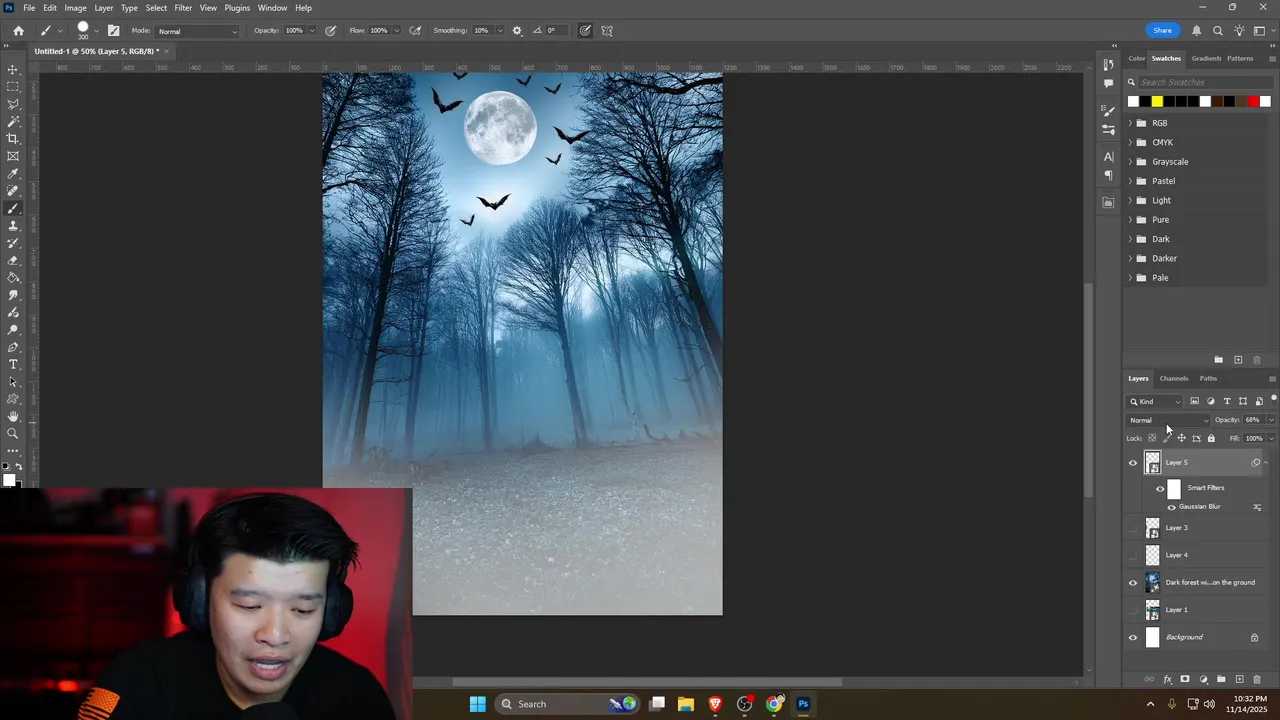Delete layer with Layers panel trash icon
This screenshot has width=1280, height=720.
[1257, 679]
